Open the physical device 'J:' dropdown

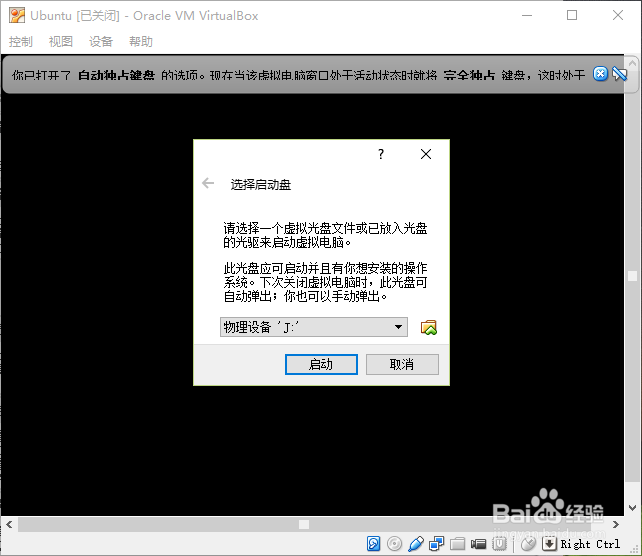314,327
